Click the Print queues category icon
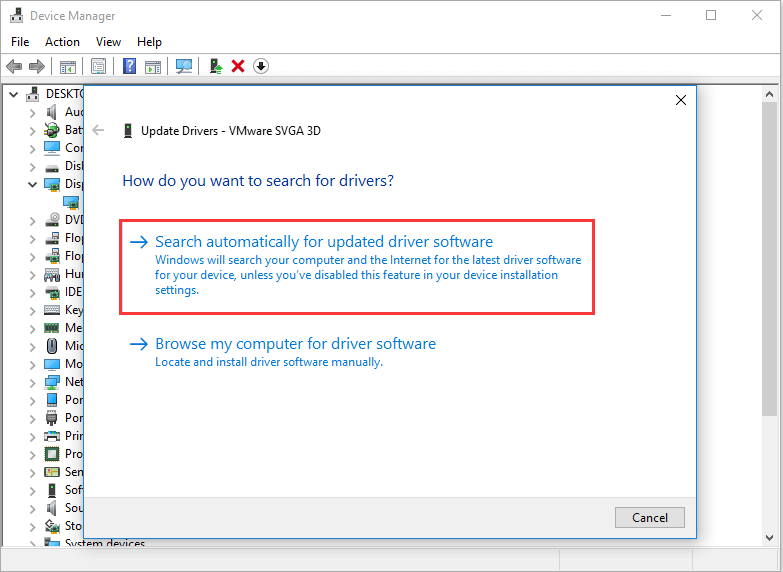 52,436
